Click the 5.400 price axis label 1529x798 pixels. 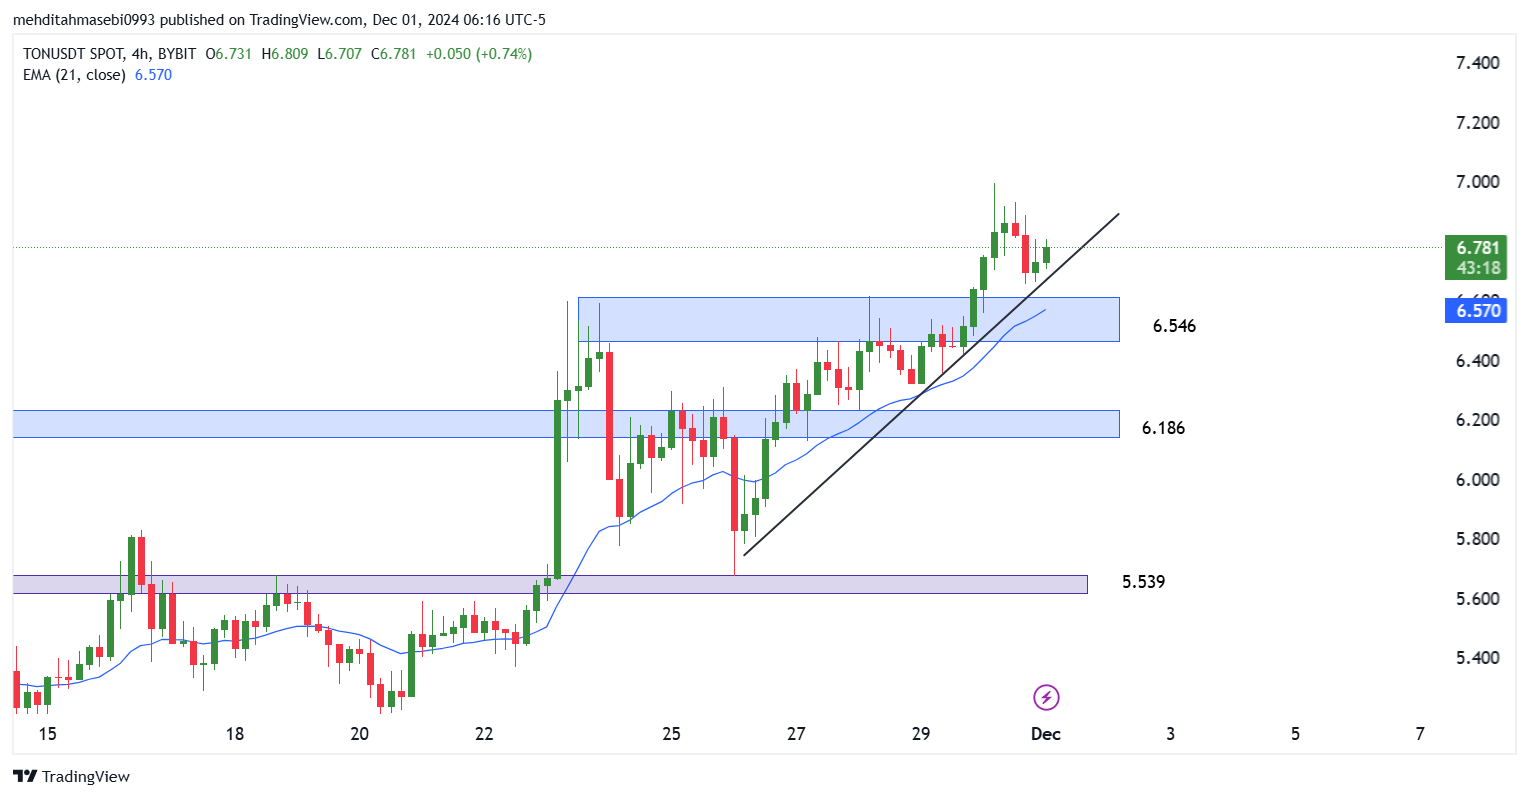[x=1477, y=658]
